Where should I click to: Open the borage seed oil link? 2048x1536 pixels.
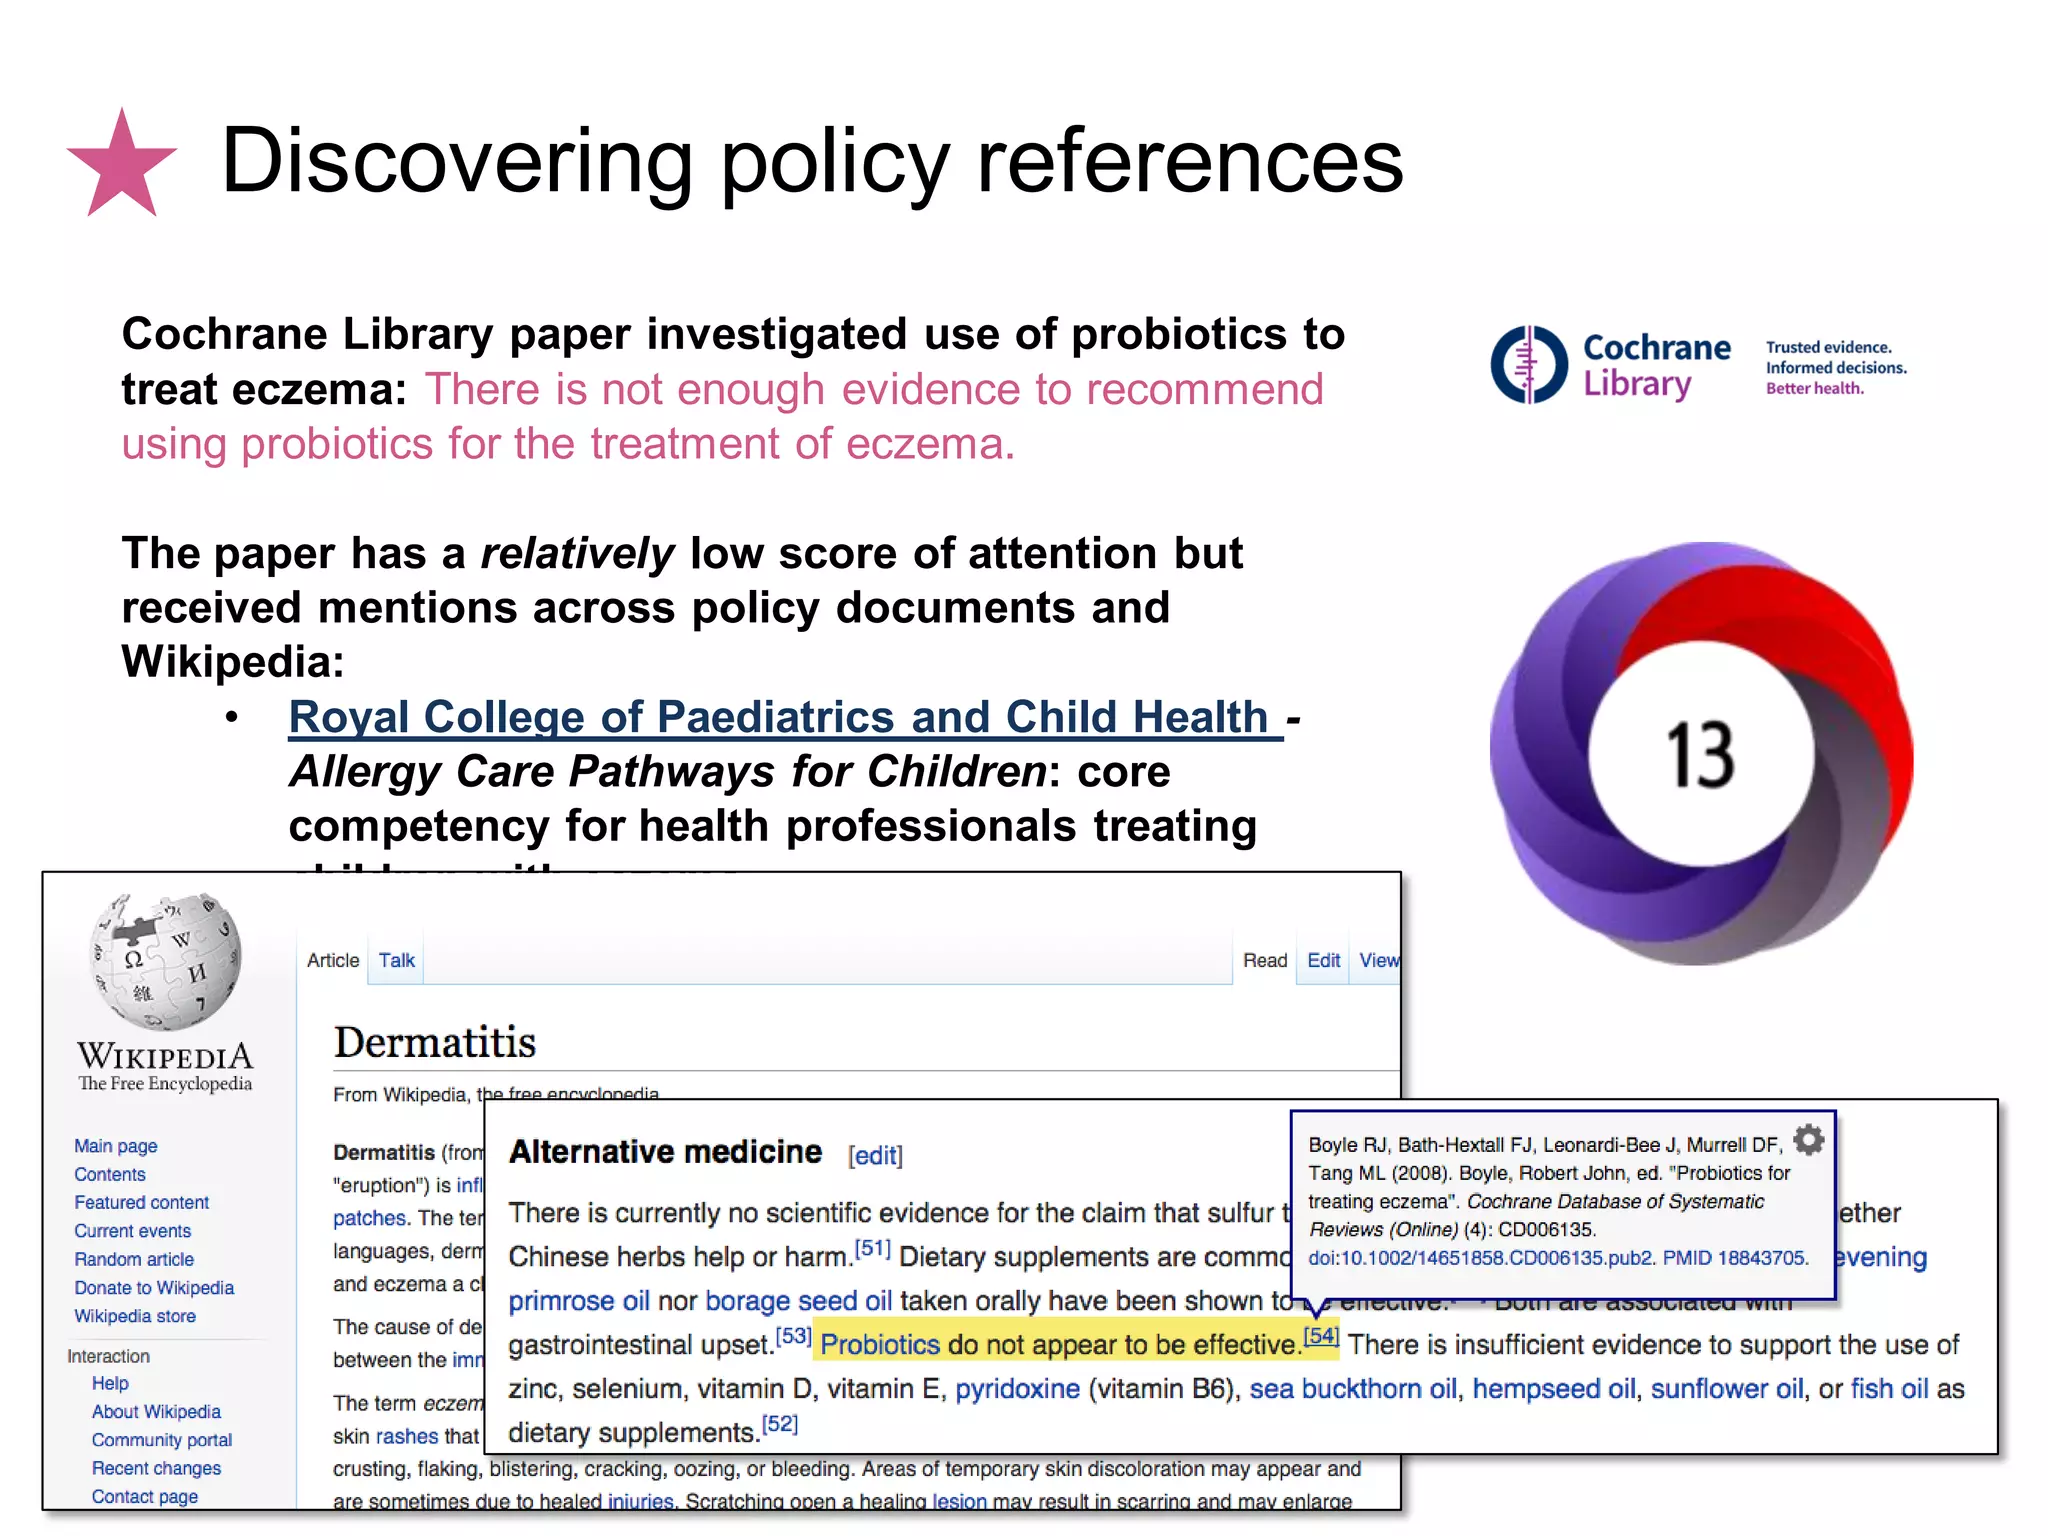coord(798,1301)
